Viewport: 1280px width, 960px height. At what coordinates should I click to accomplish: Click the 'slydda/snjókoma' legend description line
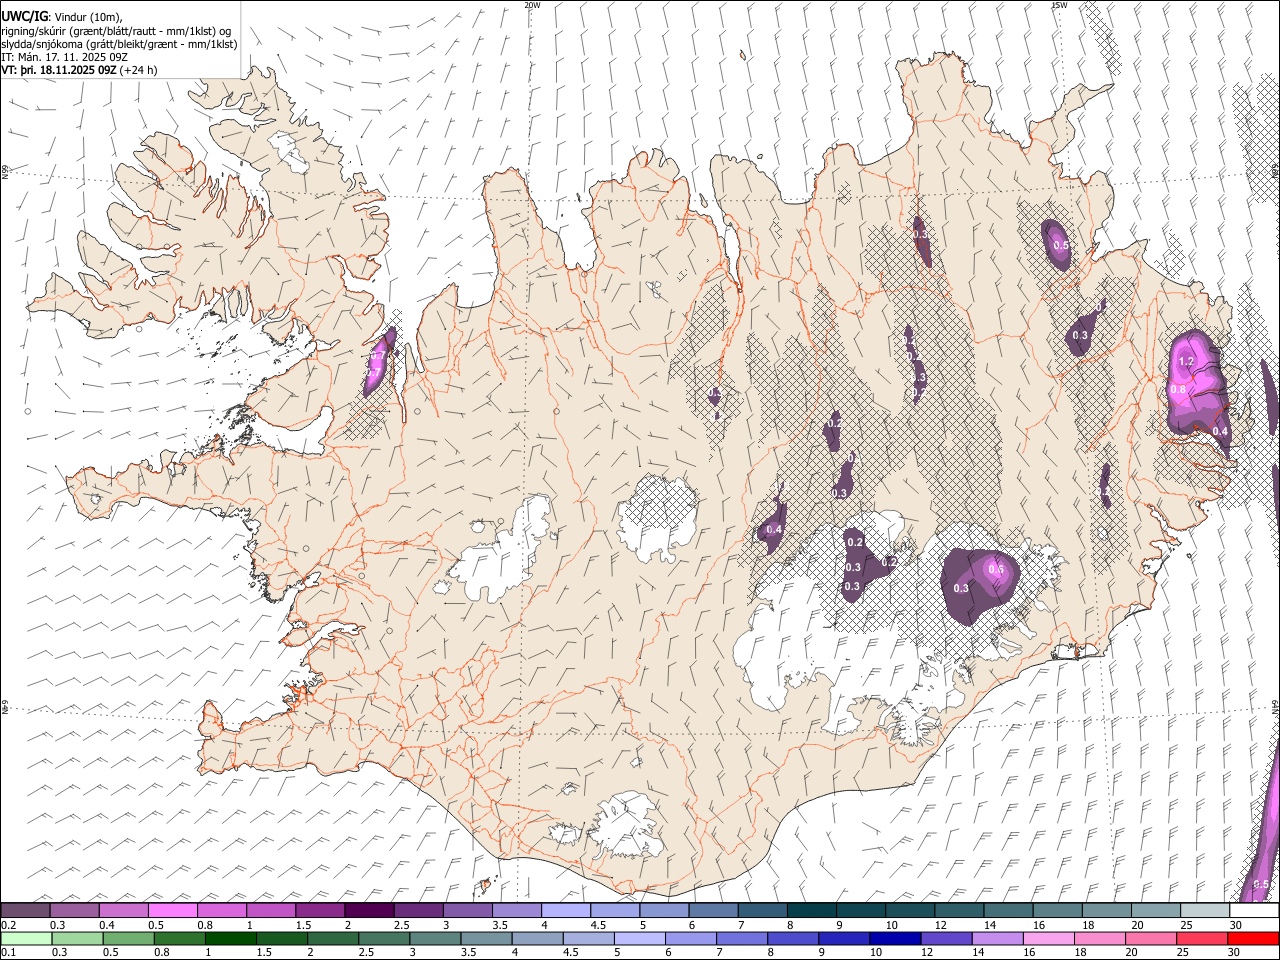(x=119, y=44)
